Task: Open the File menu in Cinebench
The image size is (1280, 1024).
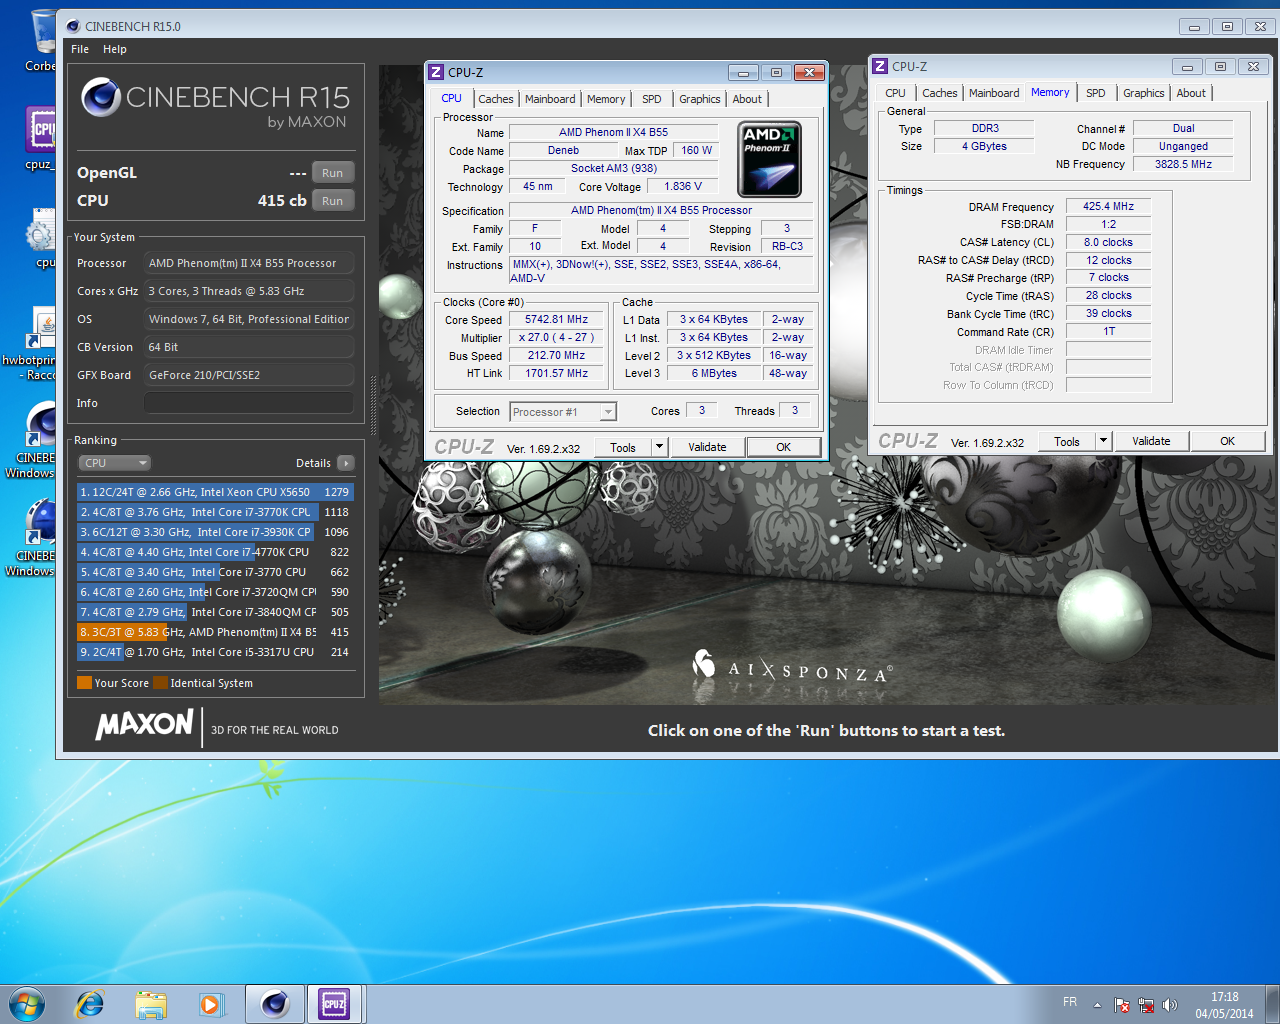Action: (x=80, y=49)
